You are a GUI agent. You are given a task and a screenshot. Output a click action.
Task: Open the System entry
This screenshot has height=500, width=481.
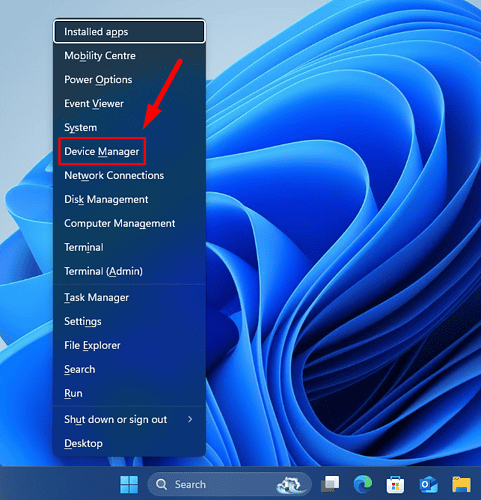click(x=129, y=128)
